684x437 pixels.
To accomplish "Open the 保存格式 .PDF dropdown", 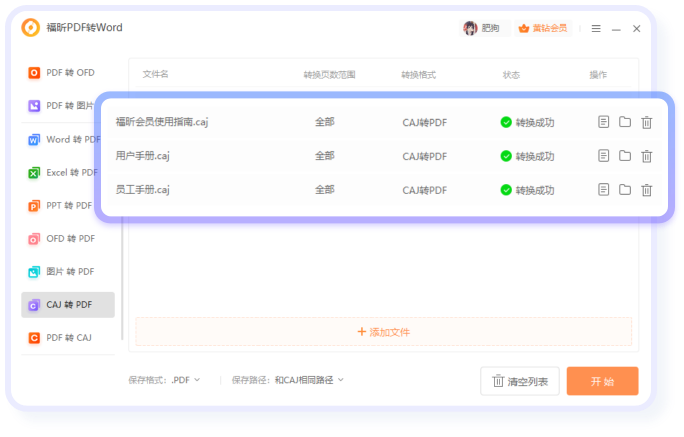I will coord(186,380).
